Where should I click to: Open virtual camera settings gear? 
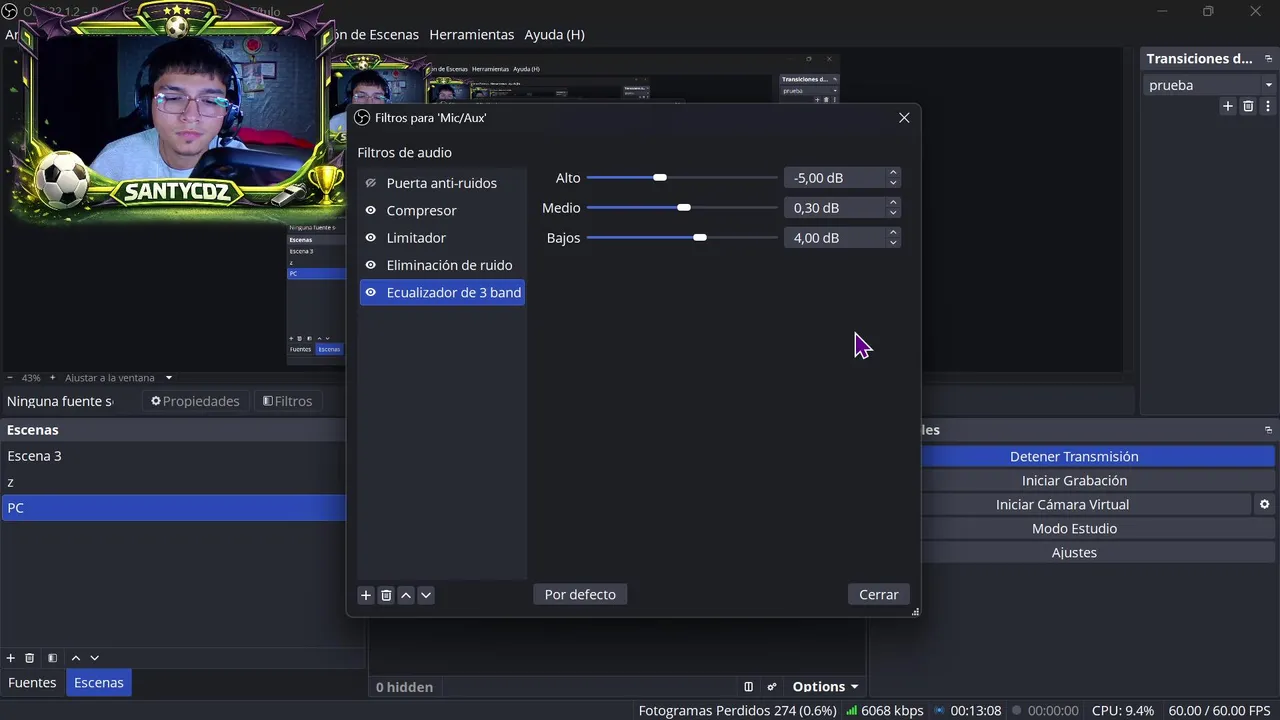click(x=1265, y=504)
